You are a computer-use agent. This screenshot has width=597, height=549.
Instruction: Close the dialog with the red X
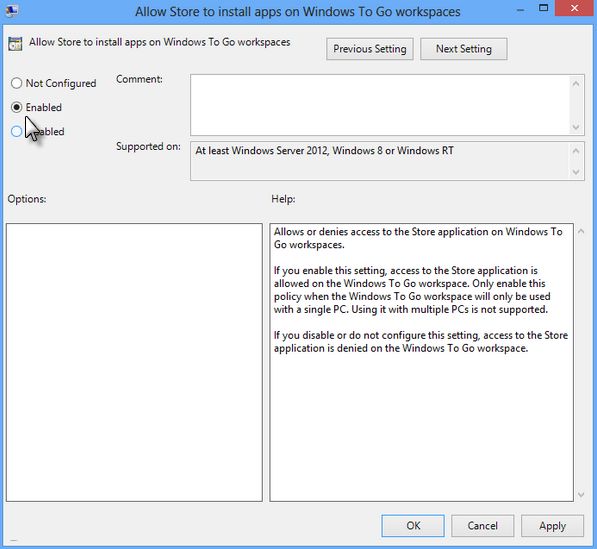pos(575,8)
